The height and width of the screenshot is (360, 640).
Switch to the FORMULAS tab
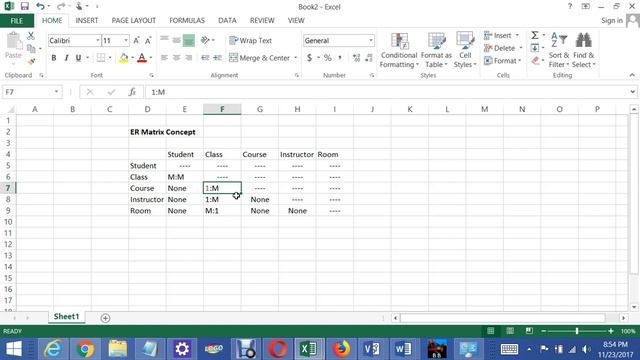187,20
